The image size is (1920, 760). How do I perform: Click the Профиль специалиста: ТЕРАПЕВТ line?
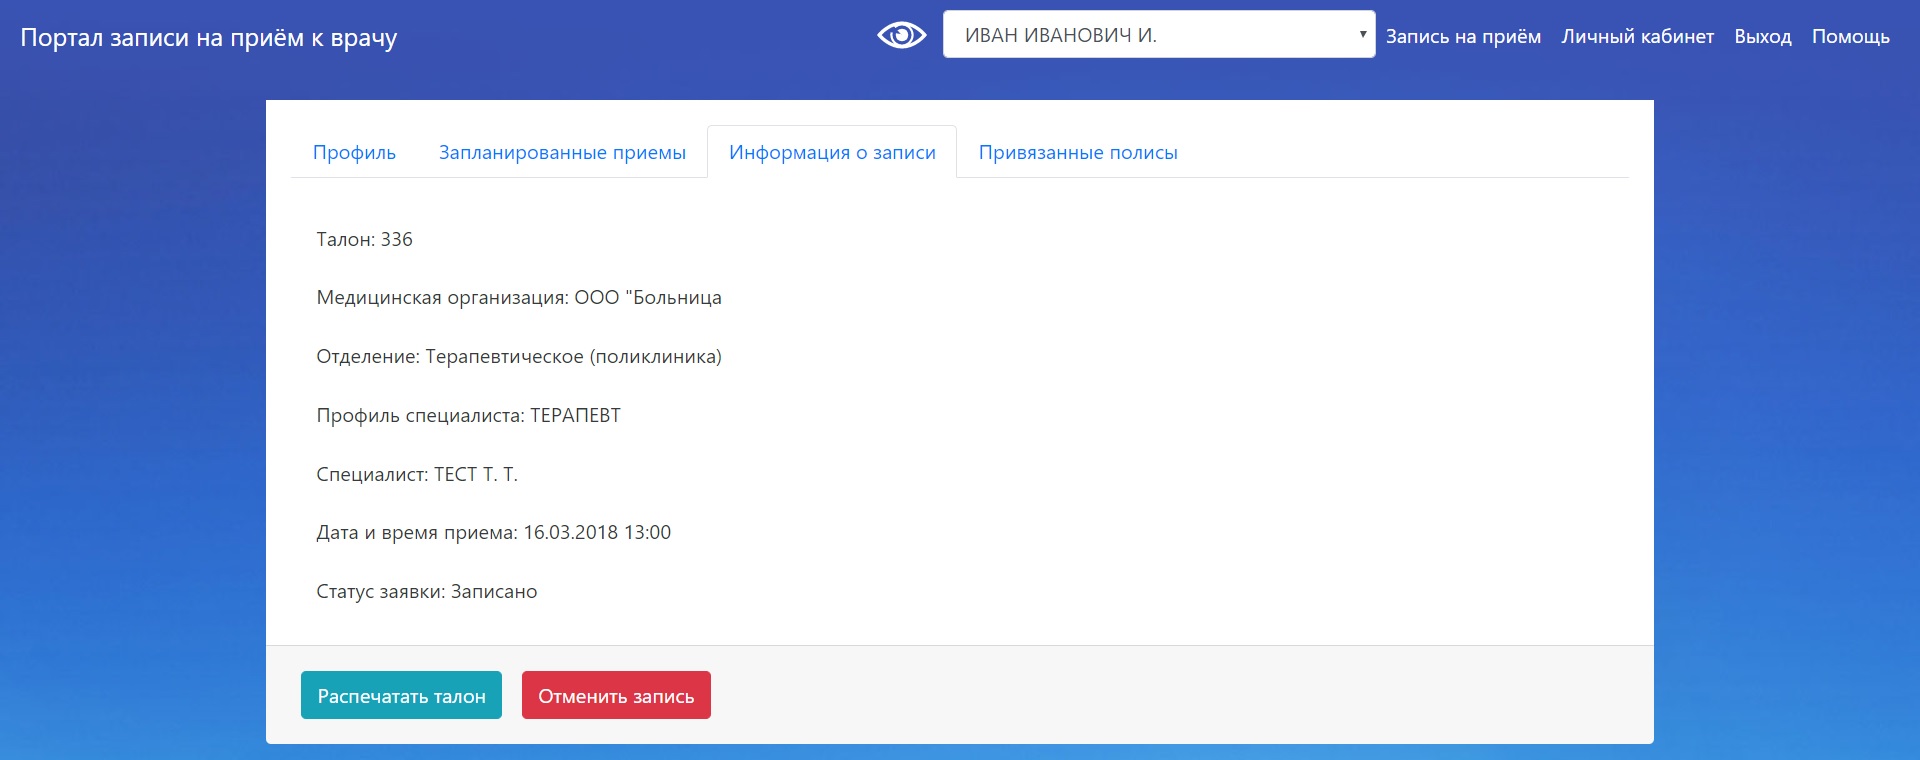click(x=468, y=416)
